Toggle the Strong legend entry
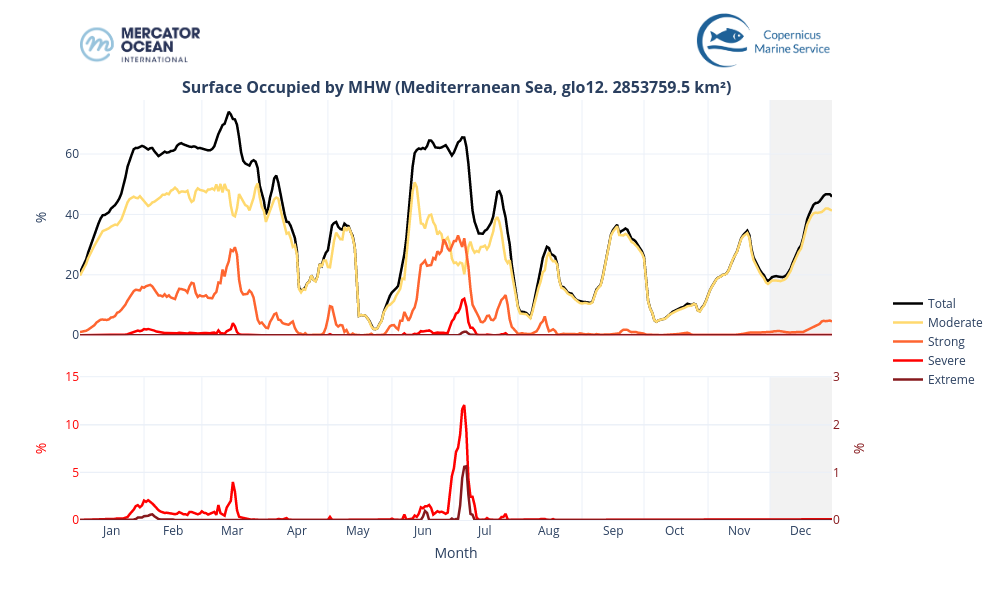Image resolution: width=1000 pixels, height=600 pixels. coord(946,341)
